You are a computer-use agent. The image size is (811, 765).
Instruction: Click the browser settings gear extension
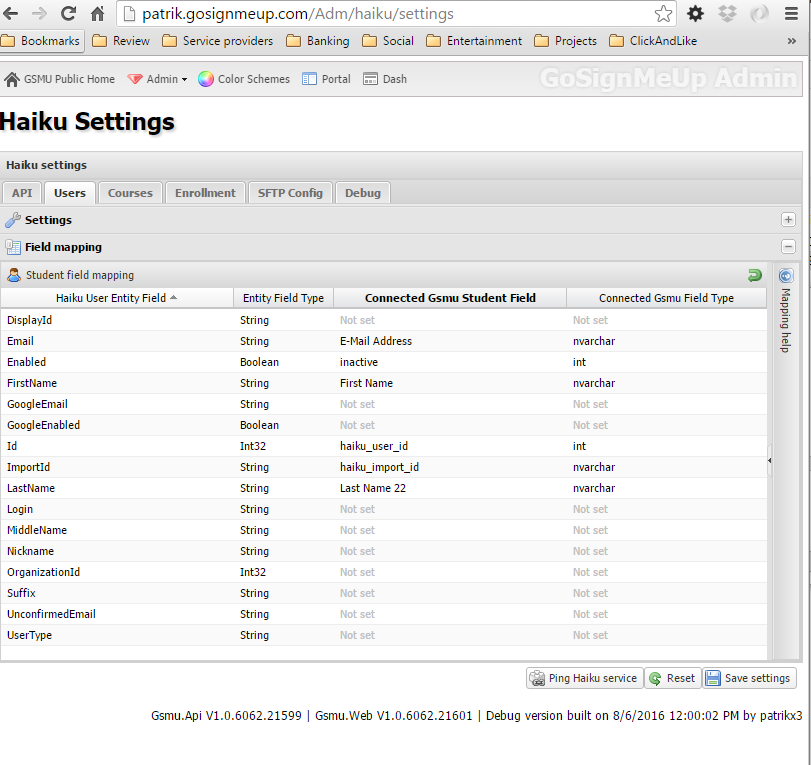tap(695, 13)
